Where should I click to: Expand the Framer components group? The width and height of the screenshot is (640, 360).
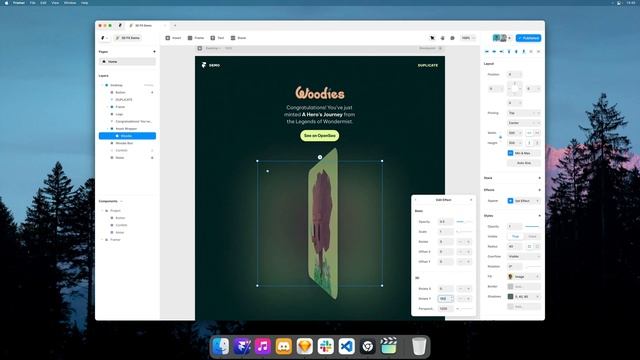coord(102,240)
